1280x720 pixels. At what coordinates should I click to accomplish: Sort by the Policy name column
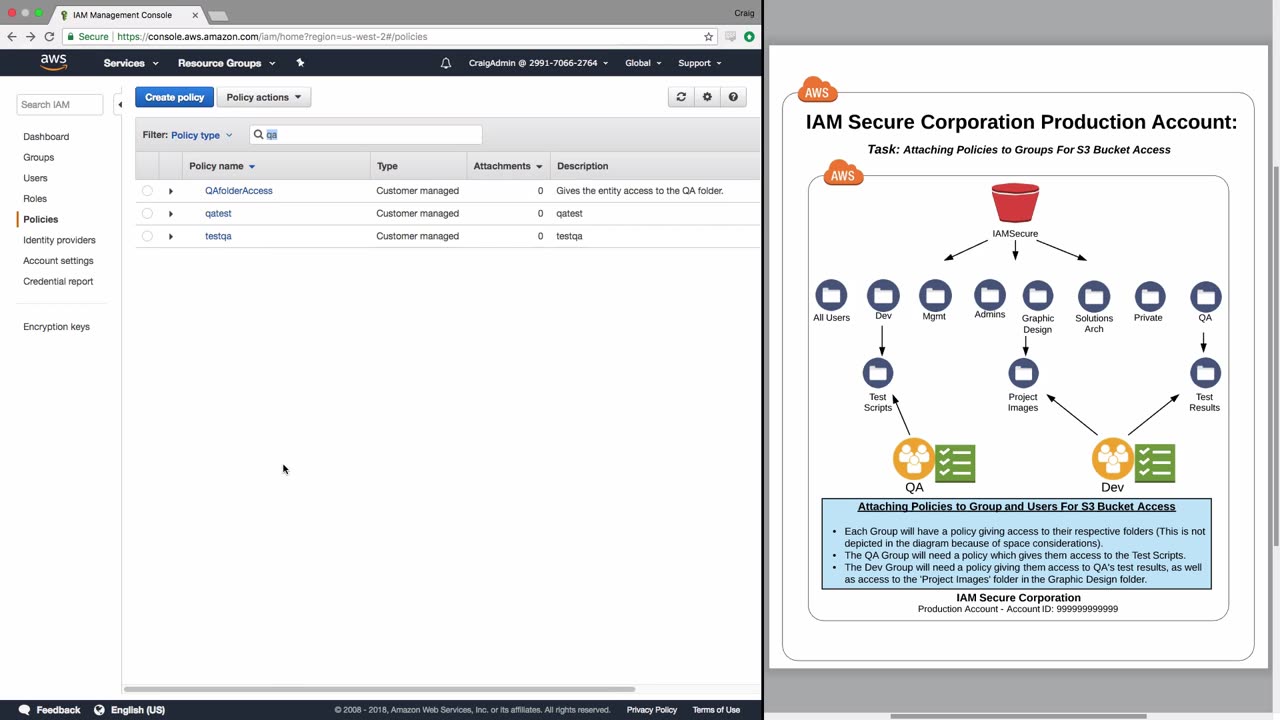point(222,166)
